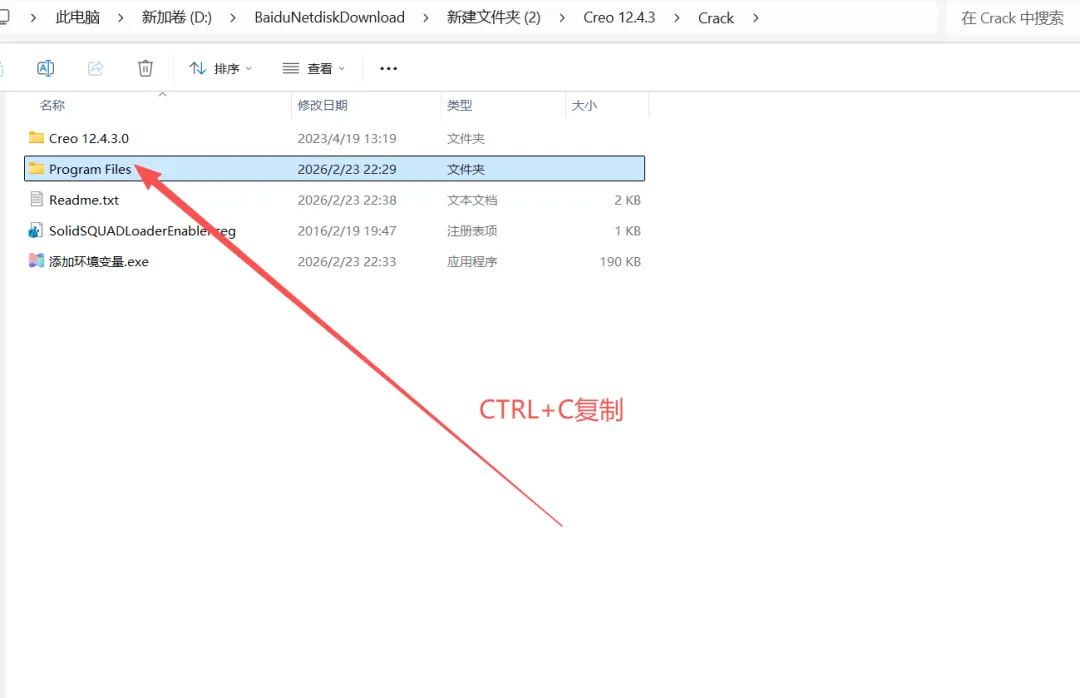Image resolution: width=1080 pixels, height=698 pixels.
Task: Sort by the 名称 column header
Action: pos(52,105)
